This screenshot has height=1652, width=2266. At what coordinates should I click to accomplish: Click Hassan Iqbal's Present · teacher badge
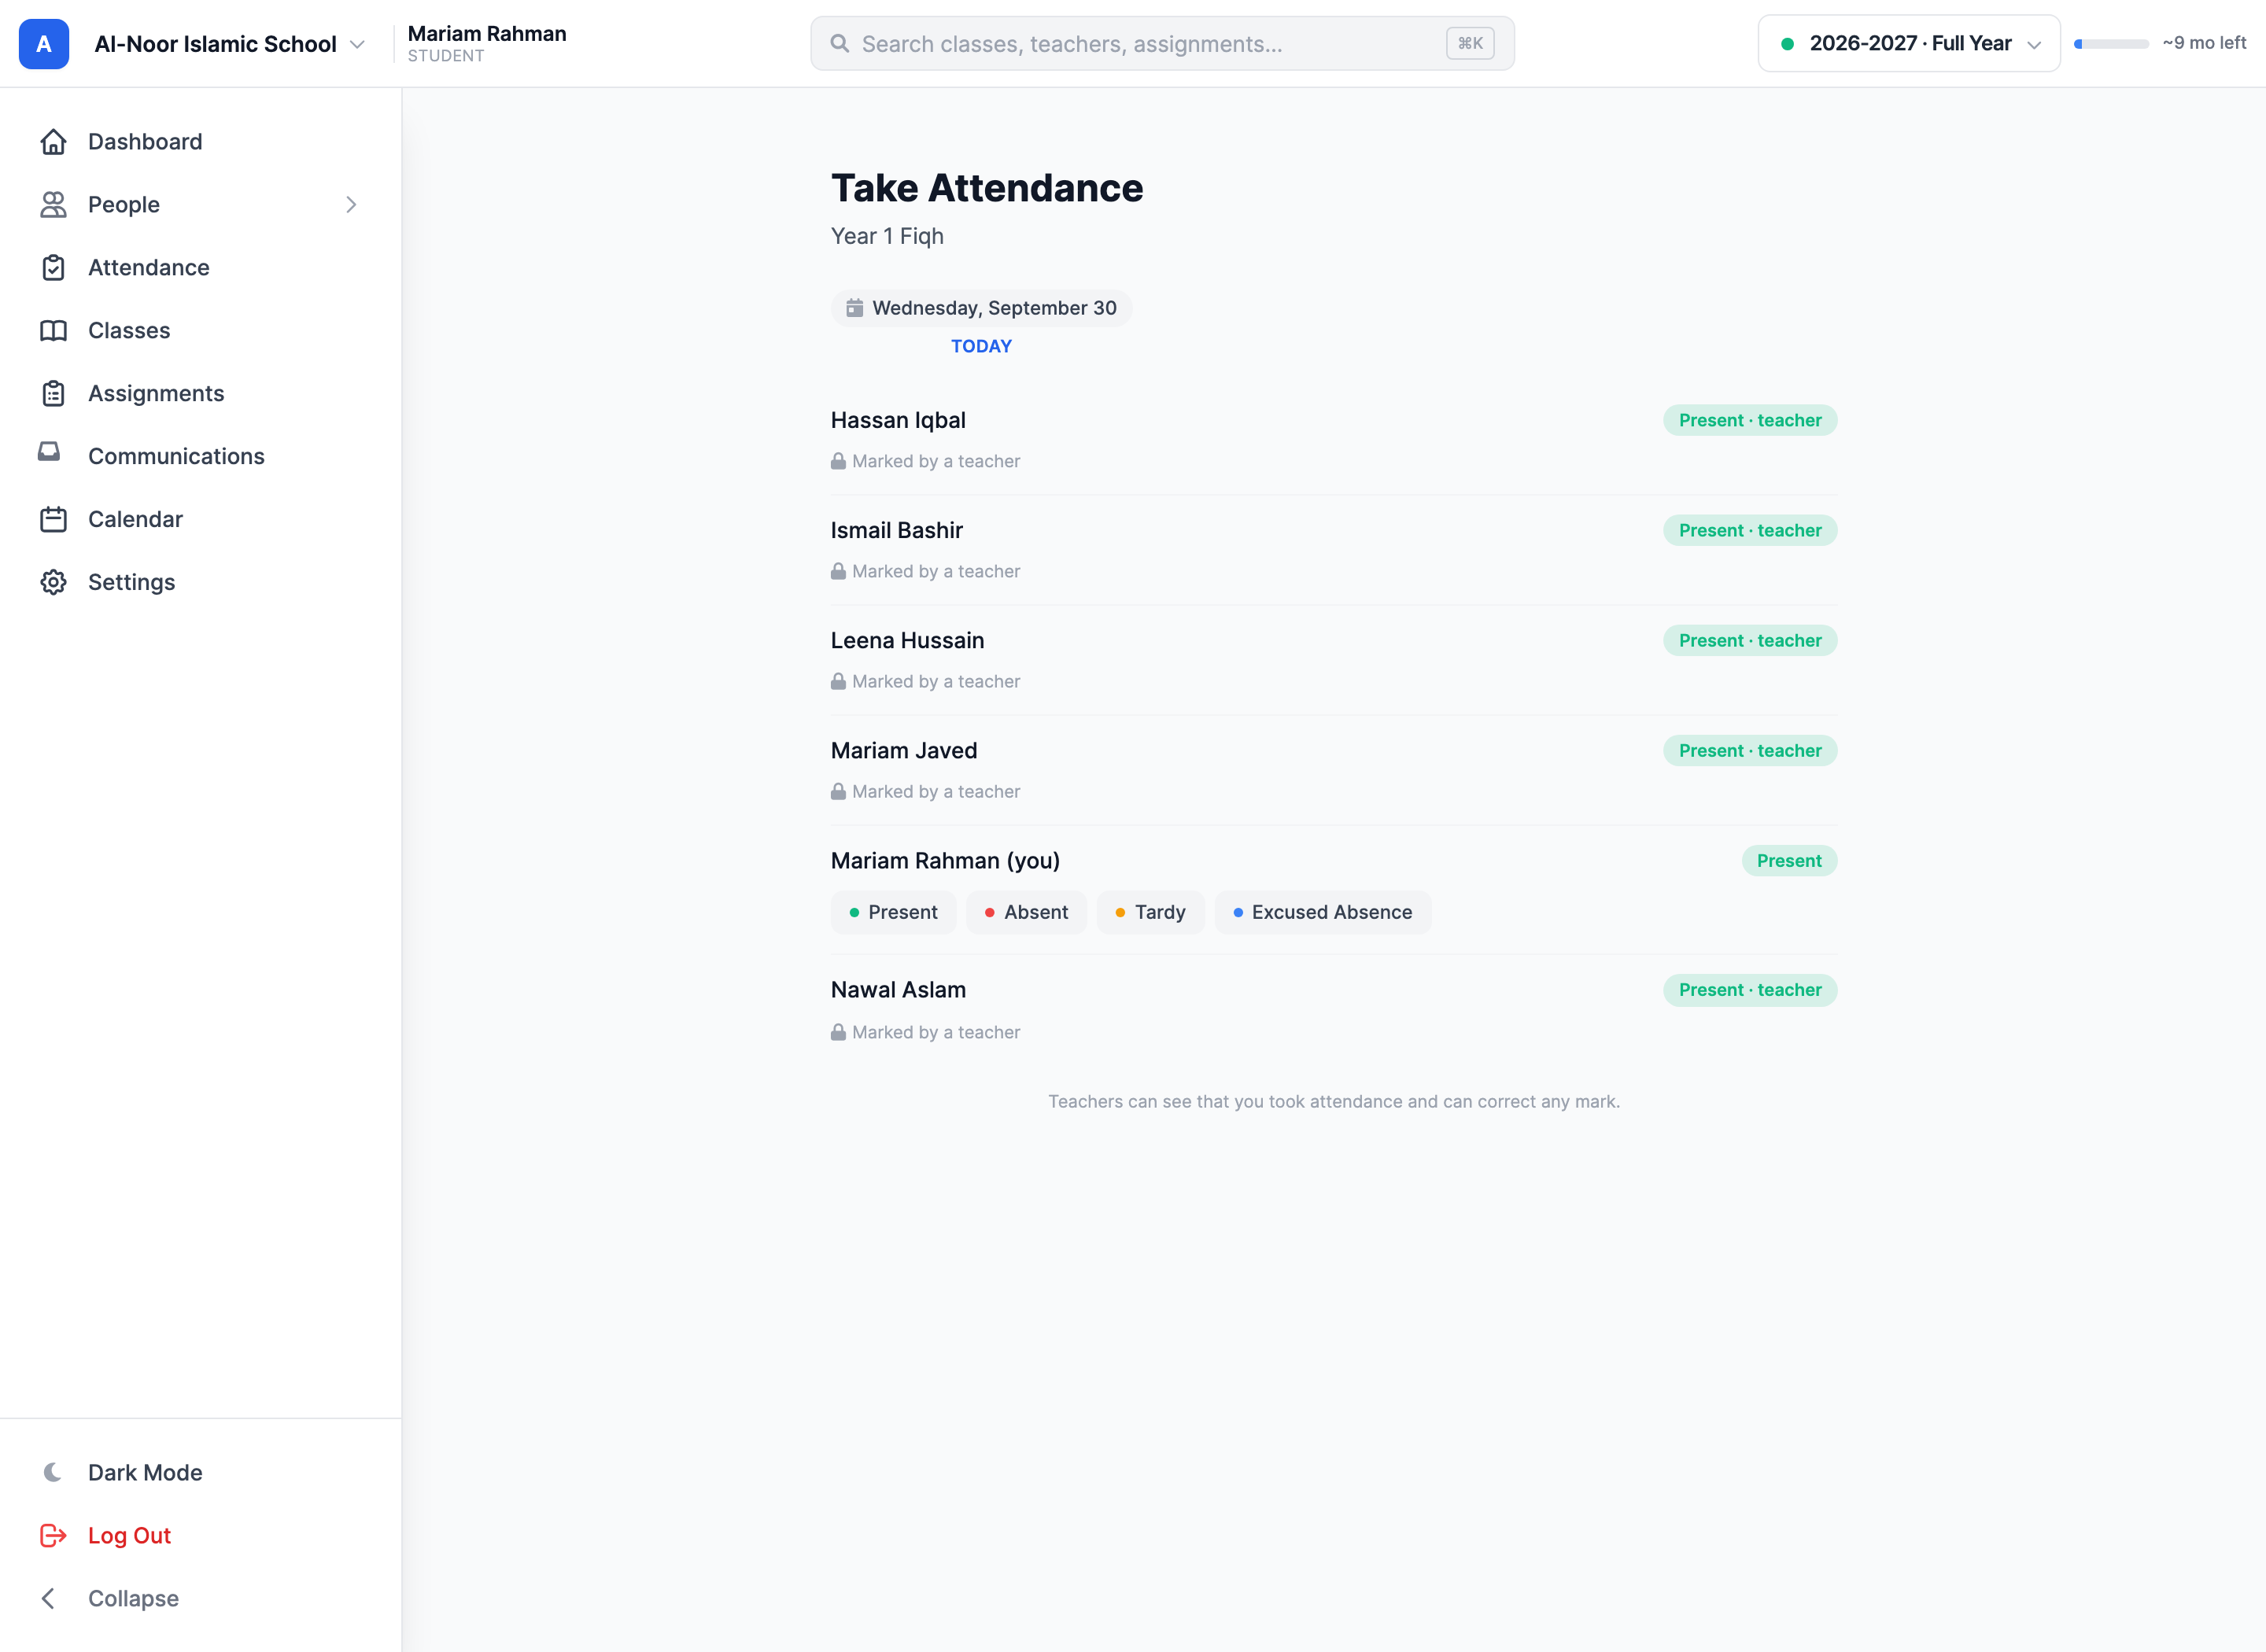(x=1750, y=420)
